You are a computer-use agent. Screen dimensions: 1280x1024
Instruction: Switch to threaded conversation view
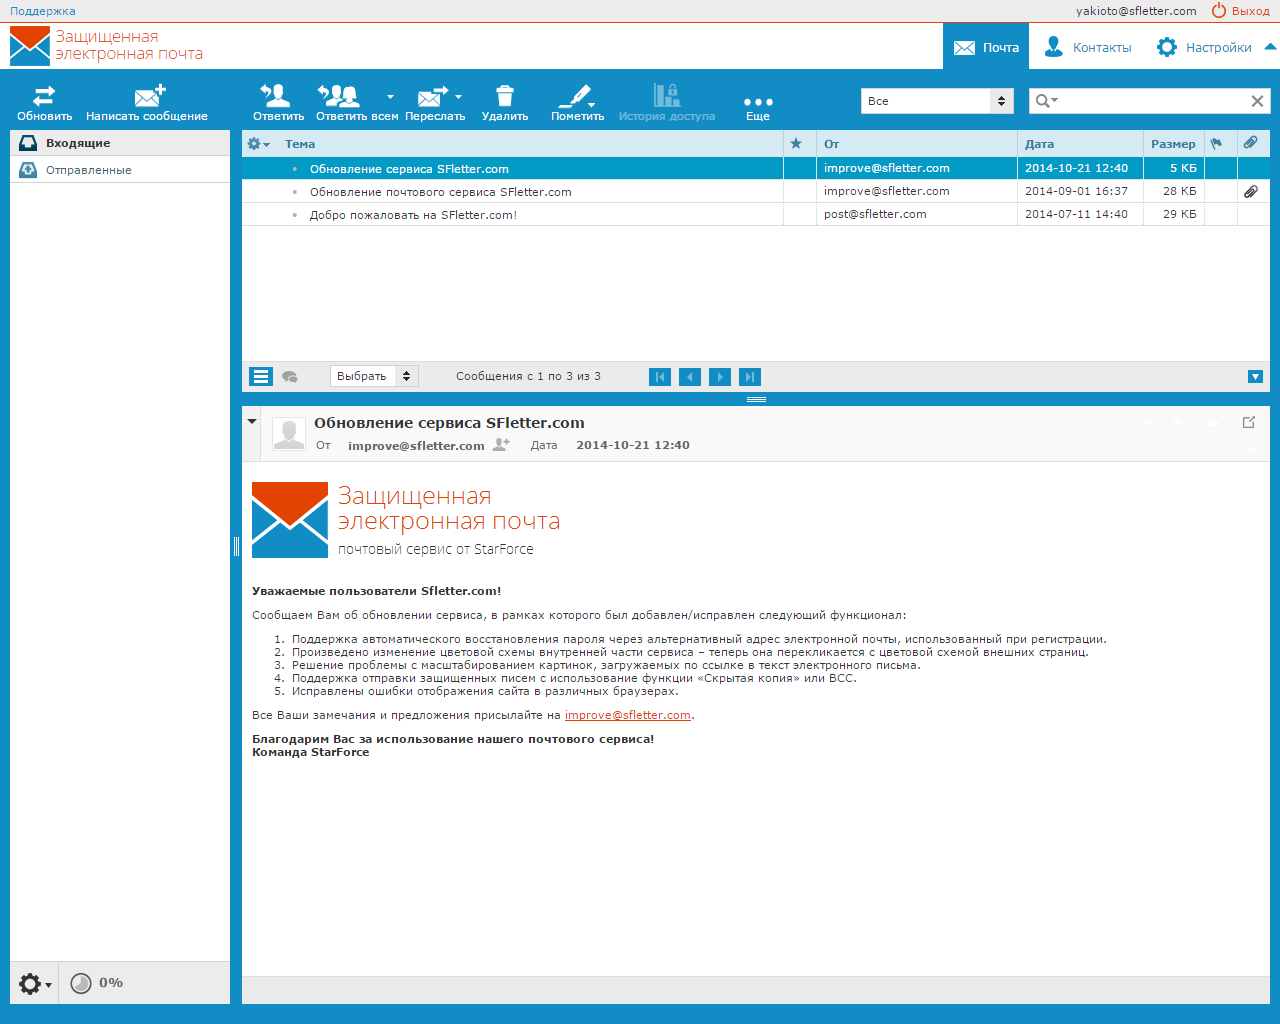tap(290, 376)
